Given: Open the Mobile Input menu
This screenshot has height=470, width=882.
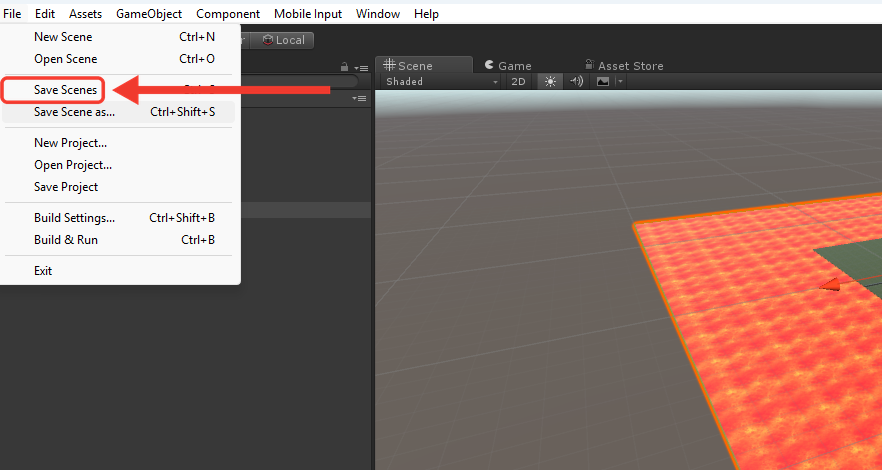Looking at the screenshot, I should pos(308,13).
